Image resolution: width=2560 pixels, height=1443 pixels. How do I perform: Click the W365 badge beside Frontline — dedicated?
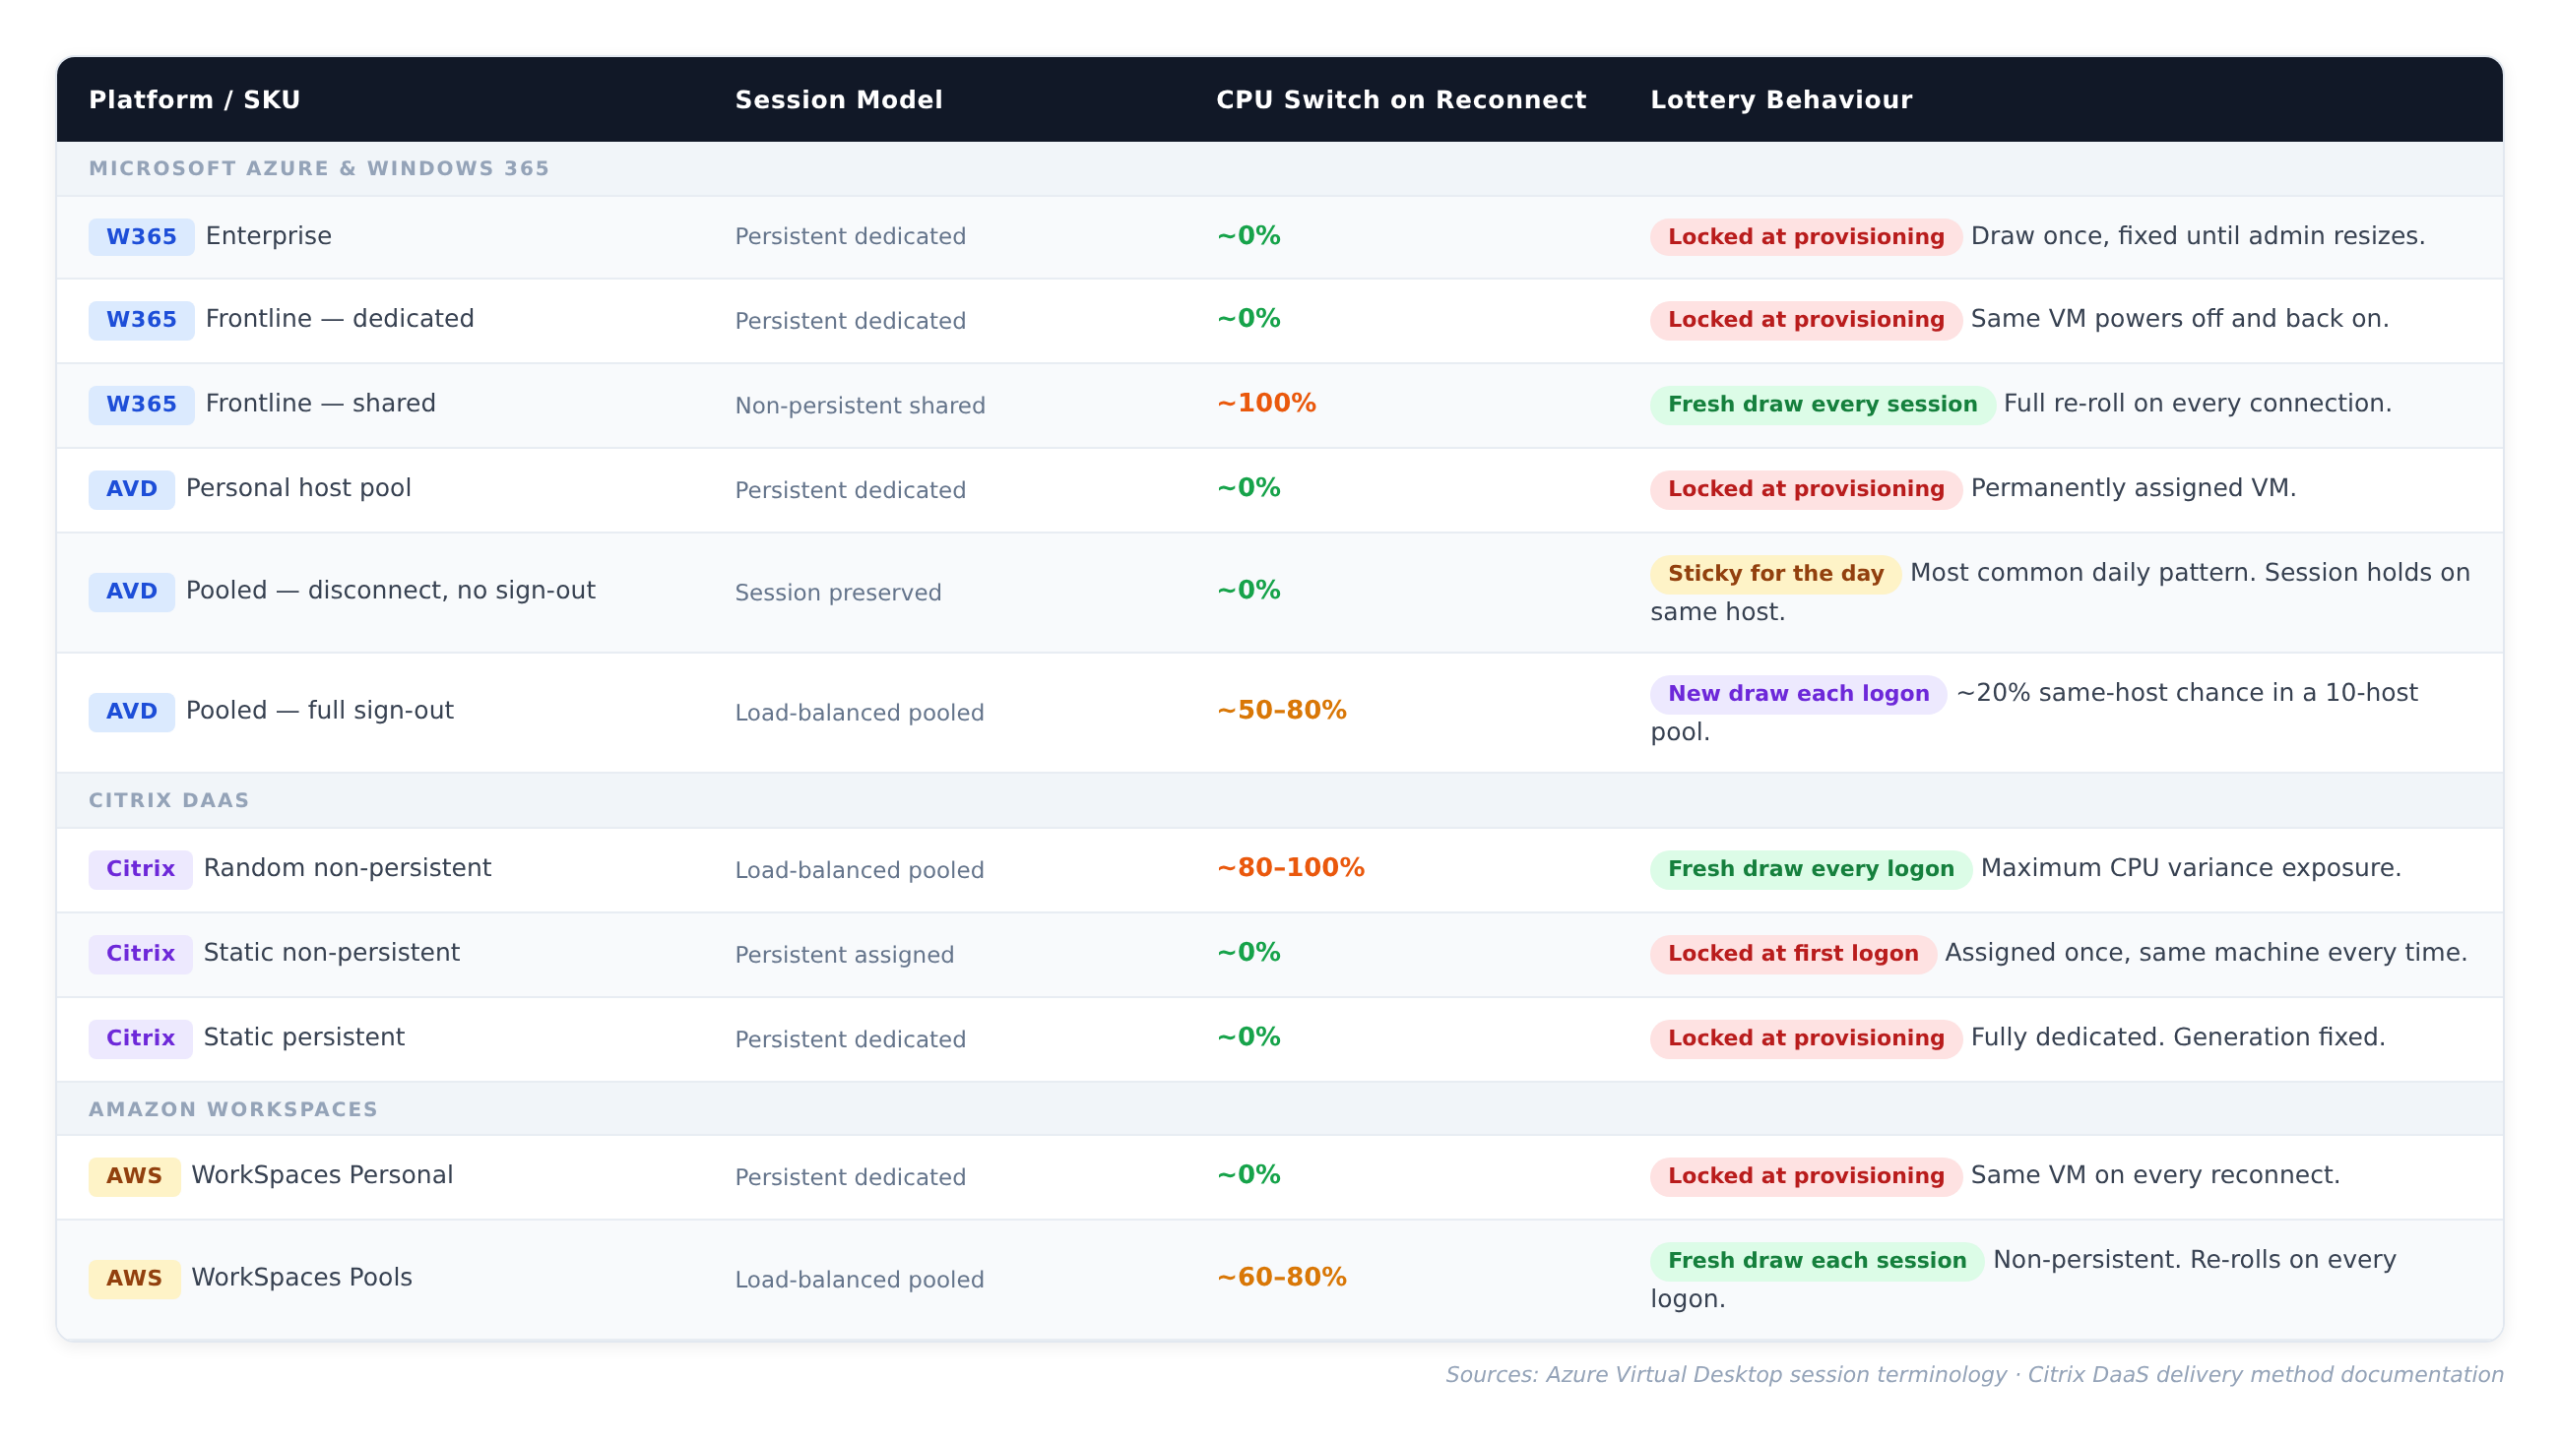tap(141, 320)
